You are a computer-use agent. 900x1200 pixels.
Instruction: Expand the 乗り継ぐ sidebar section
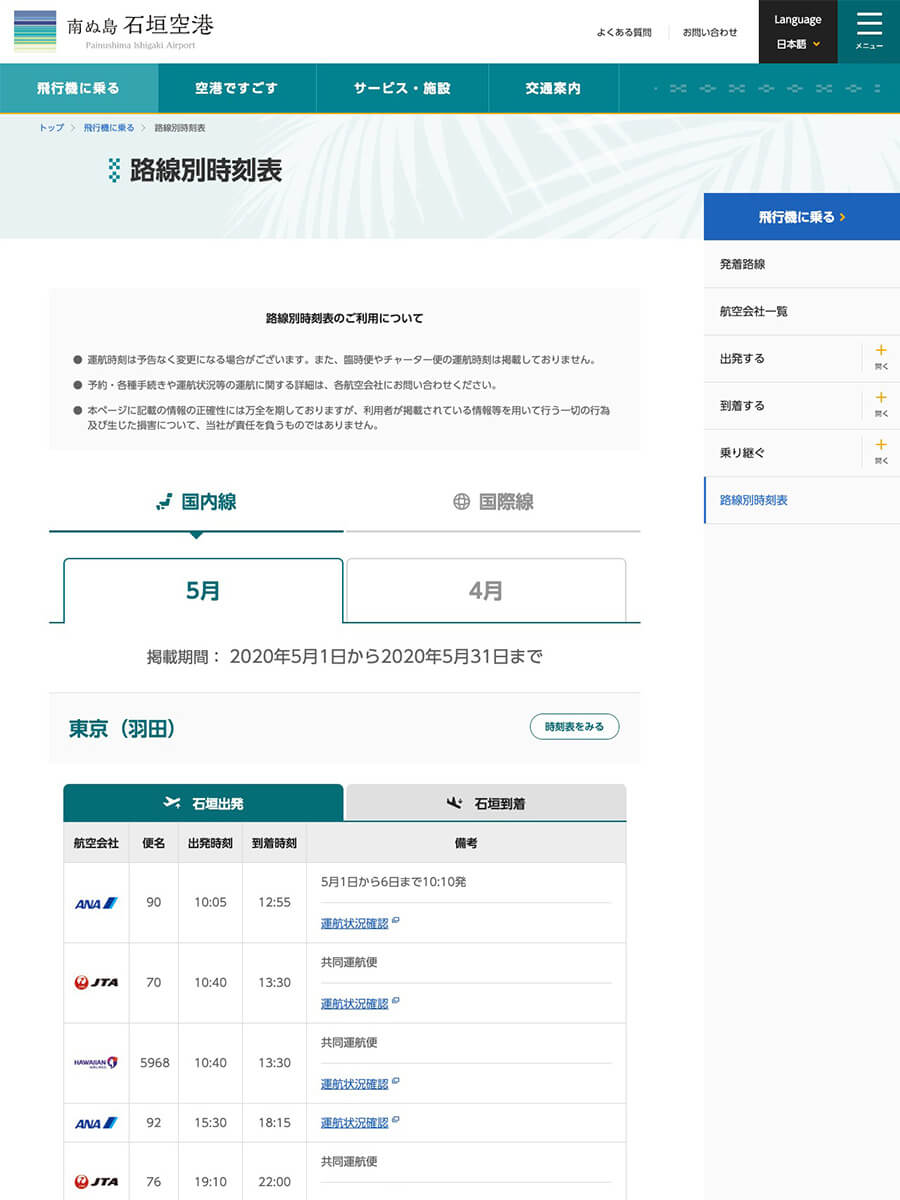(x=880, y=452)
